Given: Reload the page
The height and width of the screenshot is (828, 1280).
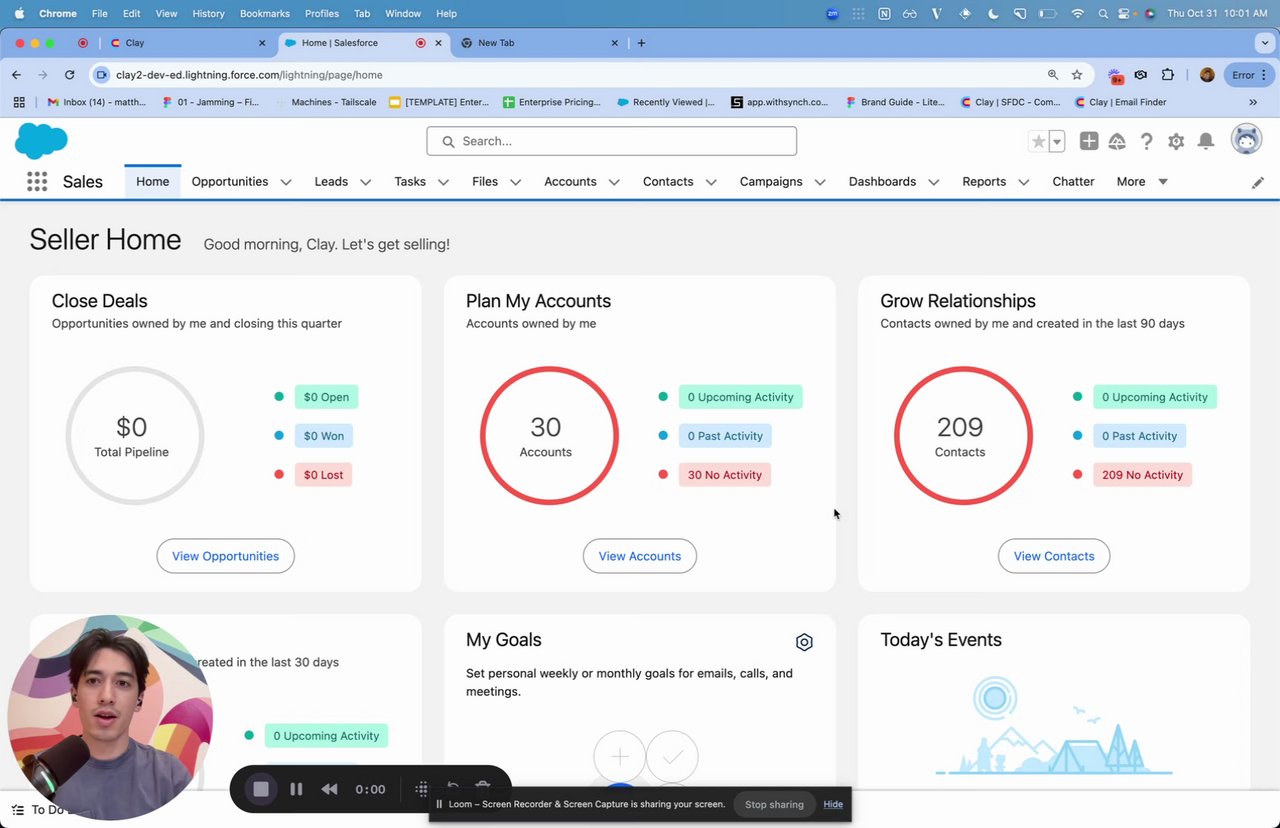Looking at the screenshot, I should pyautogui.click(x=69, y=75).
